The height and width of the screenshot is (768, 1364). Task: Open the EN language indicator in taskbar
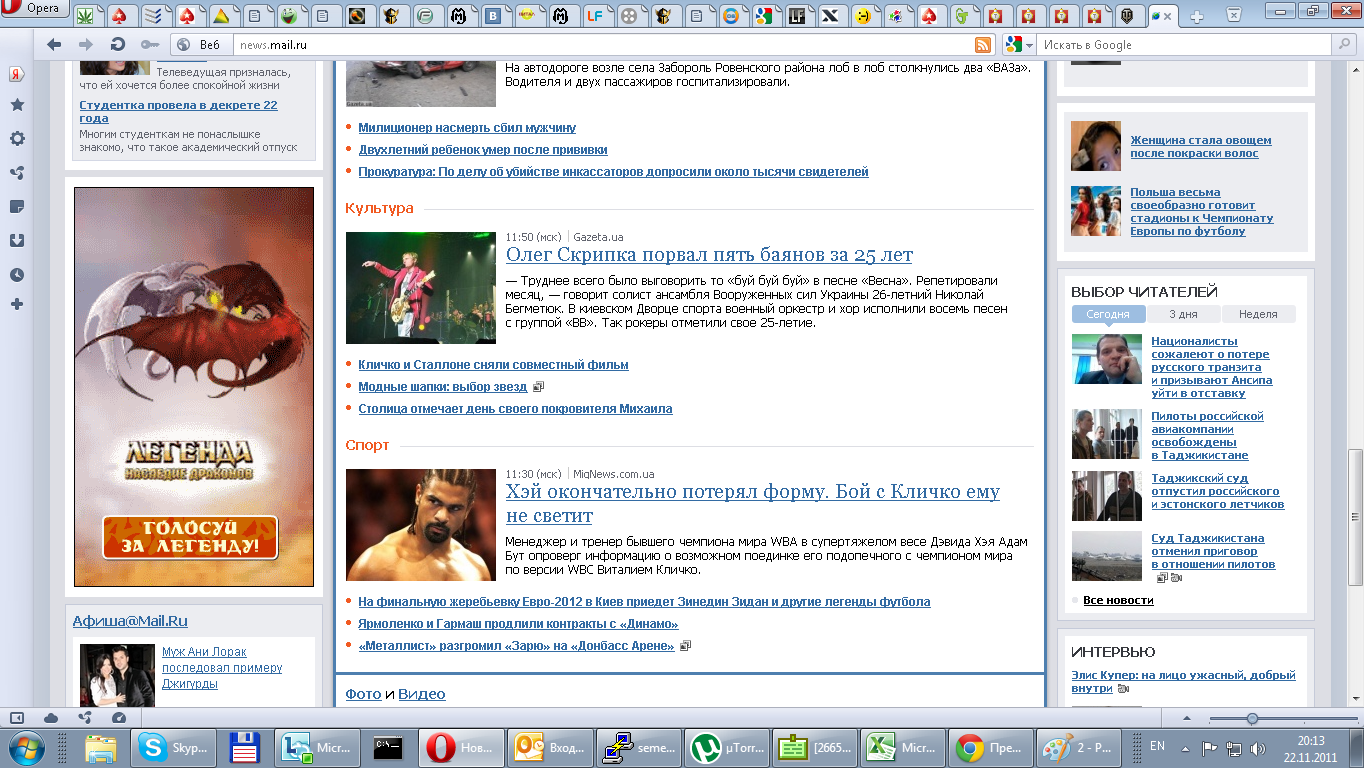[x=1157, y=746]
